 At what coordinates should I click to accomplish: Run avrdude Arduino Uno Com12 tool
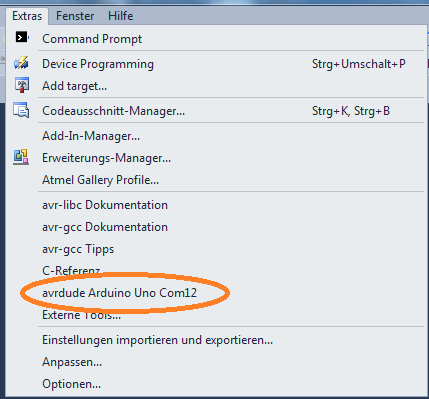tap(119, 293)
